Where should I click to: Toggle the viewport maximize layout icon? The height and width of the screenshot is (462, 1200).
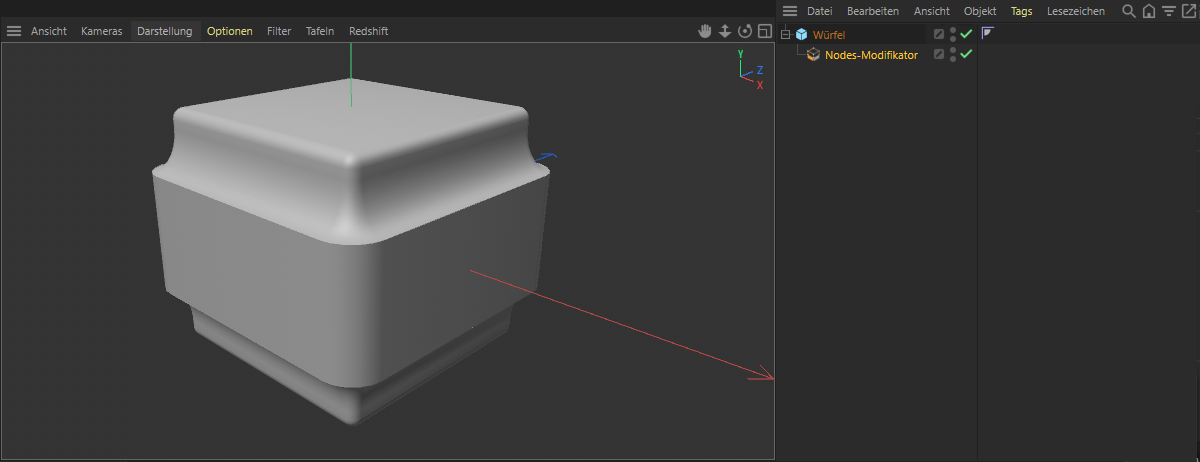click(765, 31)
